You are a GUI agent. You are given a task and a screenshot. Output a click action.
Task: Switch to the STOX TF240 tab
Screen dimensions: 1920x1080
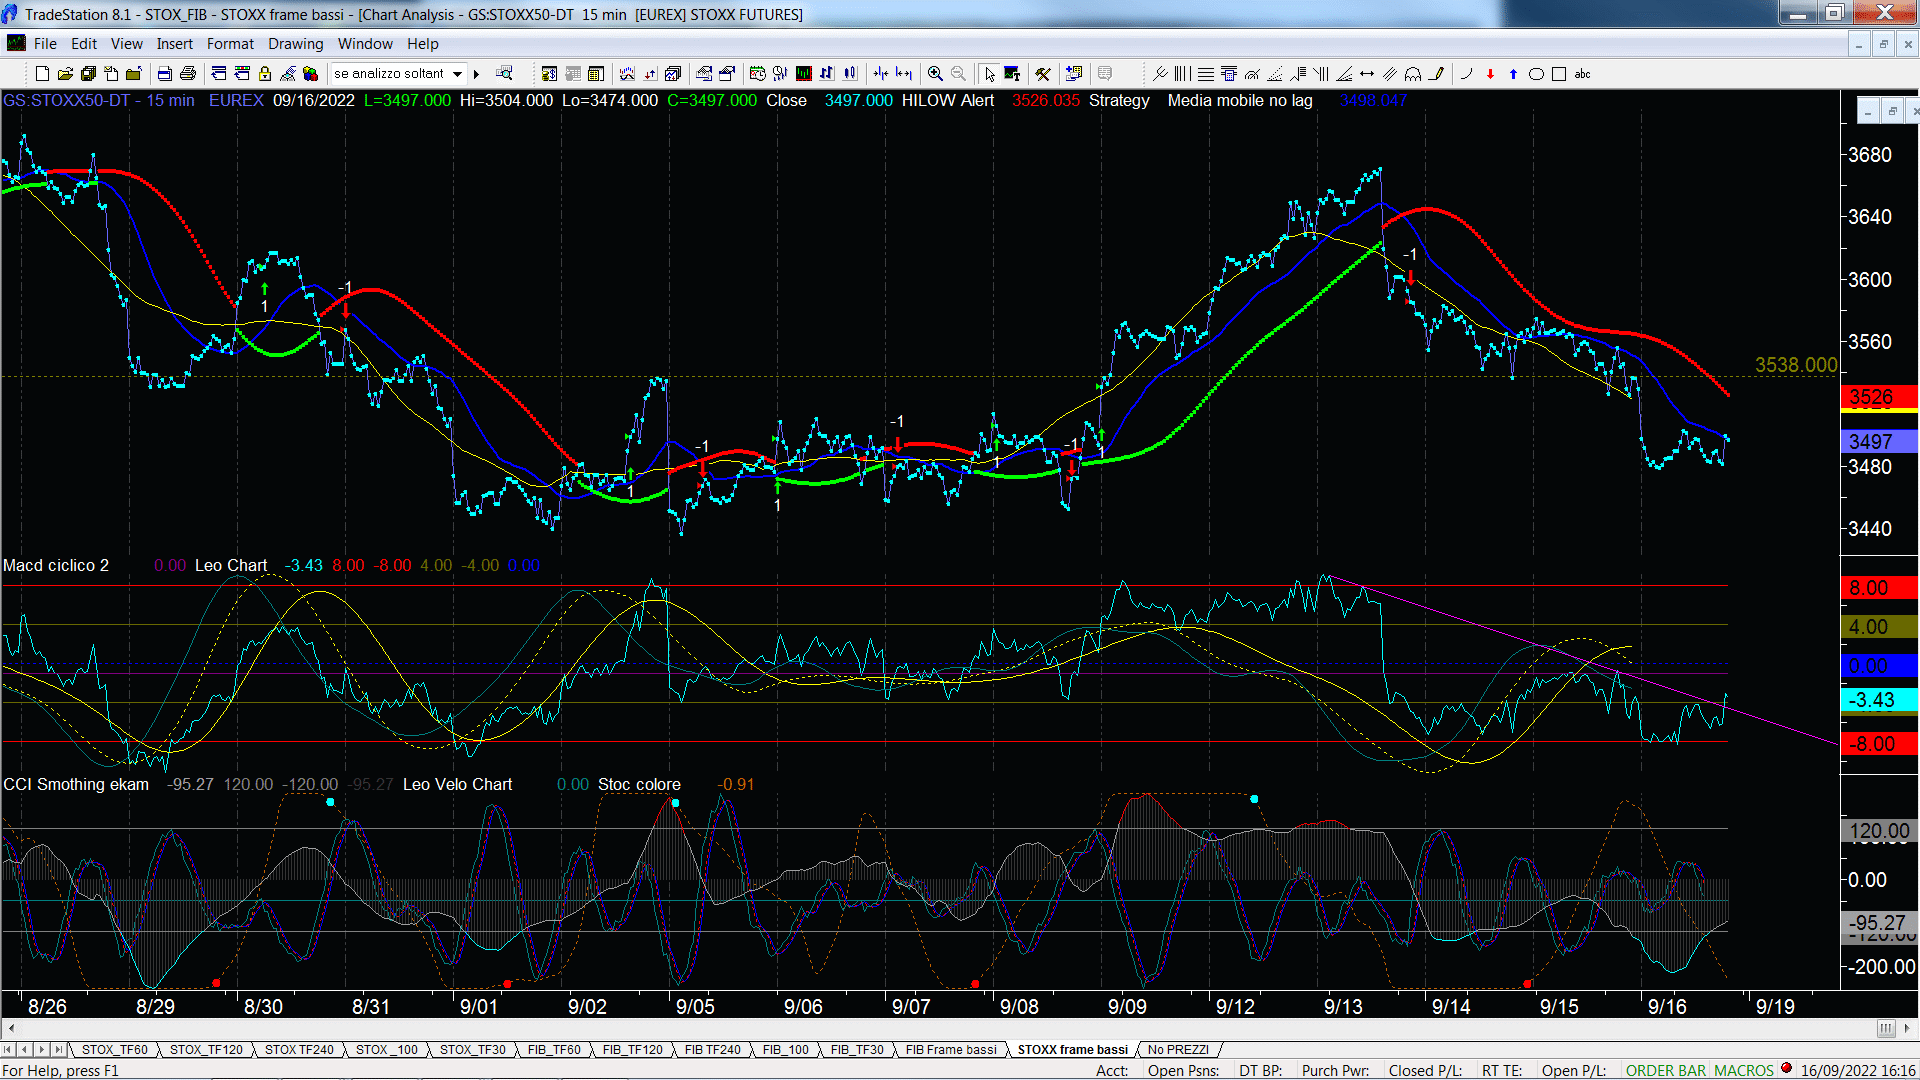click(299, 1049)
